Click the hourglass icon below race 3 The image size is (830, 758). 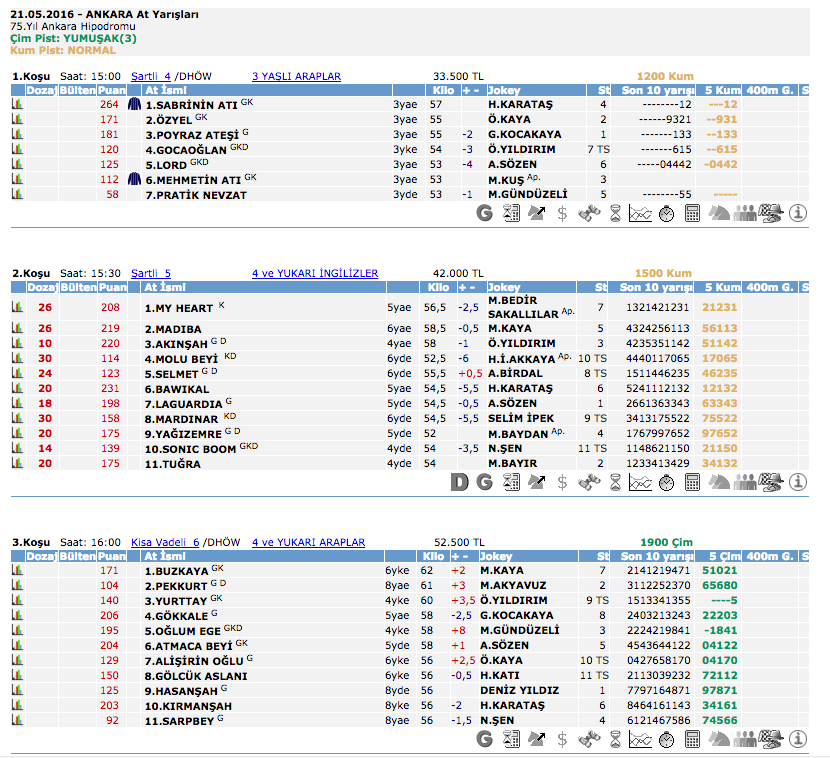[614, 739]
